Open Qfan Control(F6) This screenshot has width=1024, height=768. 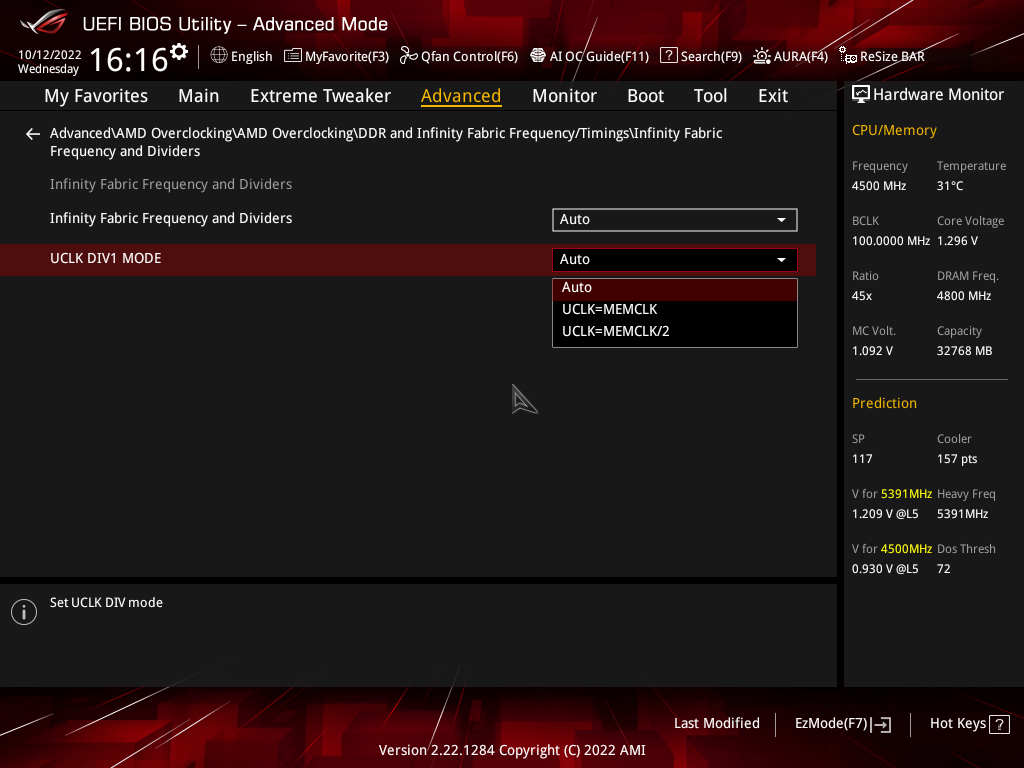tap(459, 56)
